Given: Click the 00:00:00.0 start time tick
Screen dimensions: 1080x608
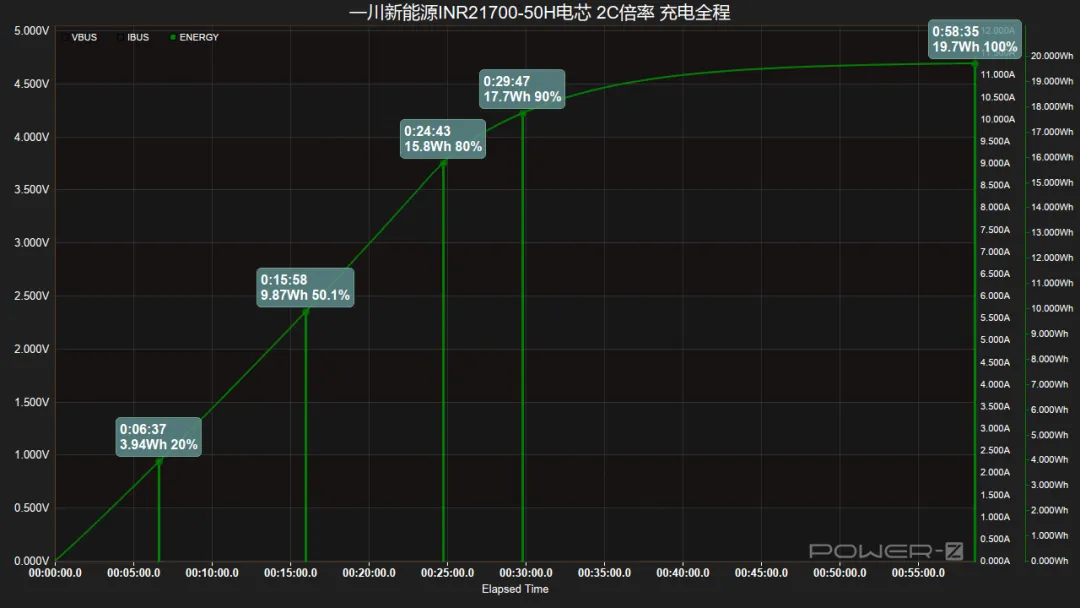Looking at the screenshot, I should (55, 573).
